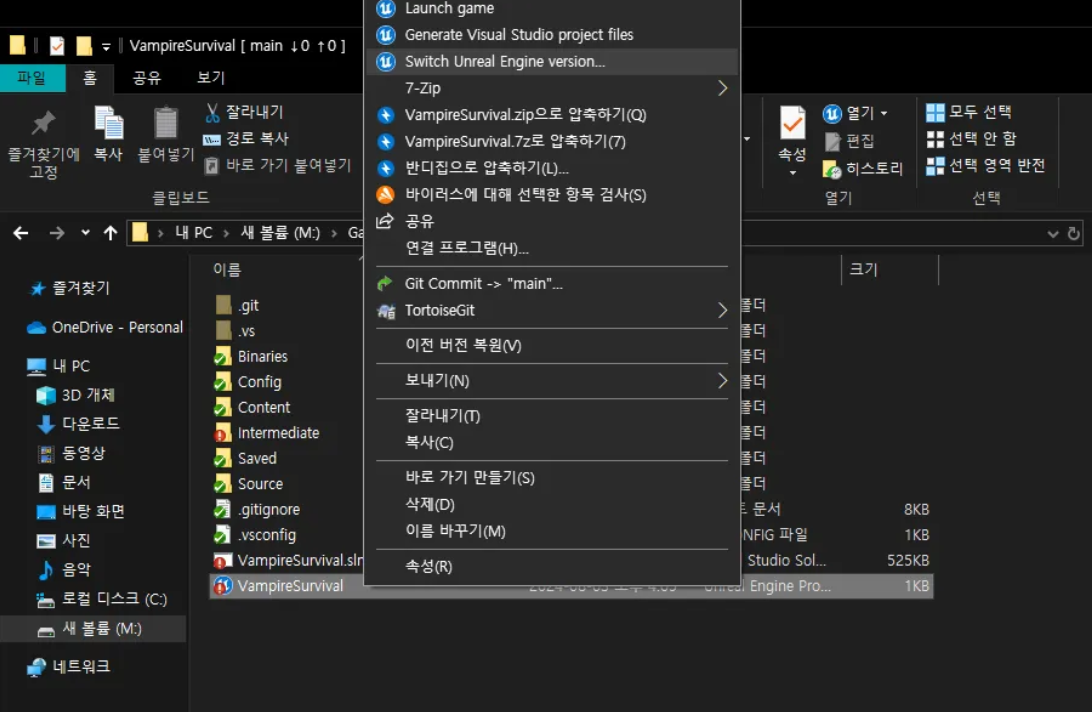Open 히스토리 in the ribbon
The height and width of the screenshot is (712, 1092).
863,169
